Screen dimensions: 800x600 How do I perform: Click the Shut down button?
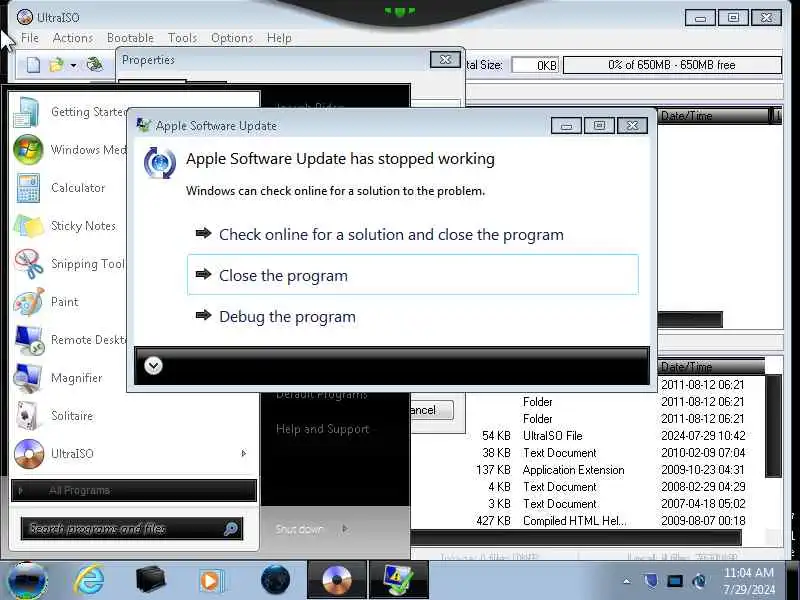pyautogui.click(x=299, y=529)
